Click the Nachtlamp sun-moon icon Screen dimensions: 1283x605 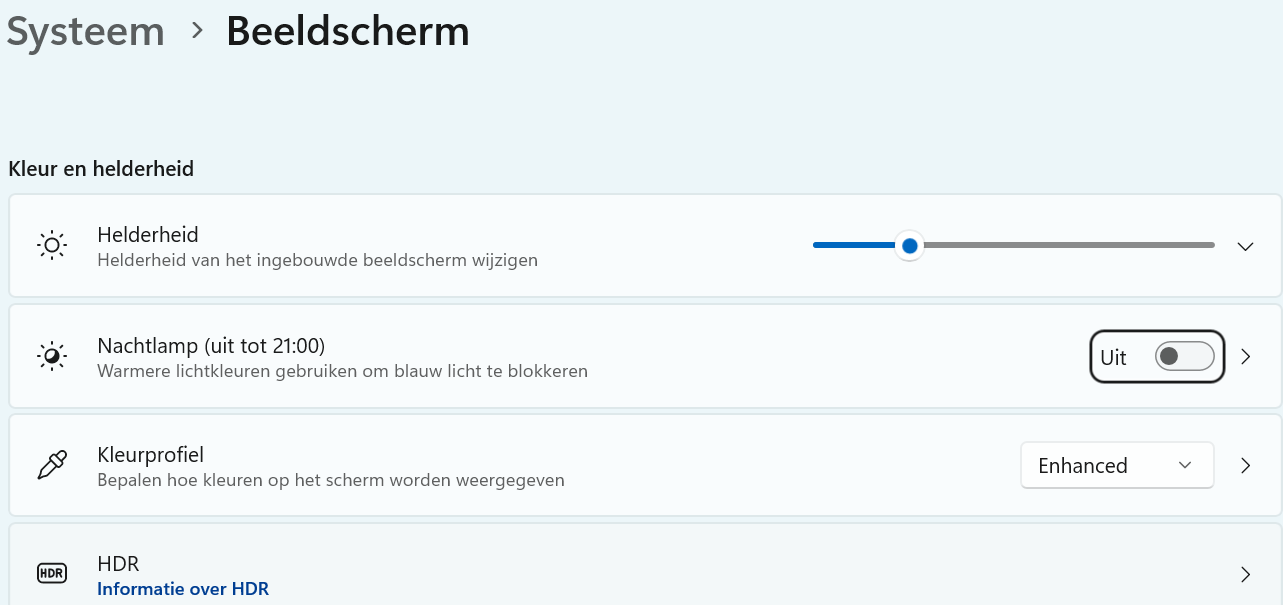[52, 356]
